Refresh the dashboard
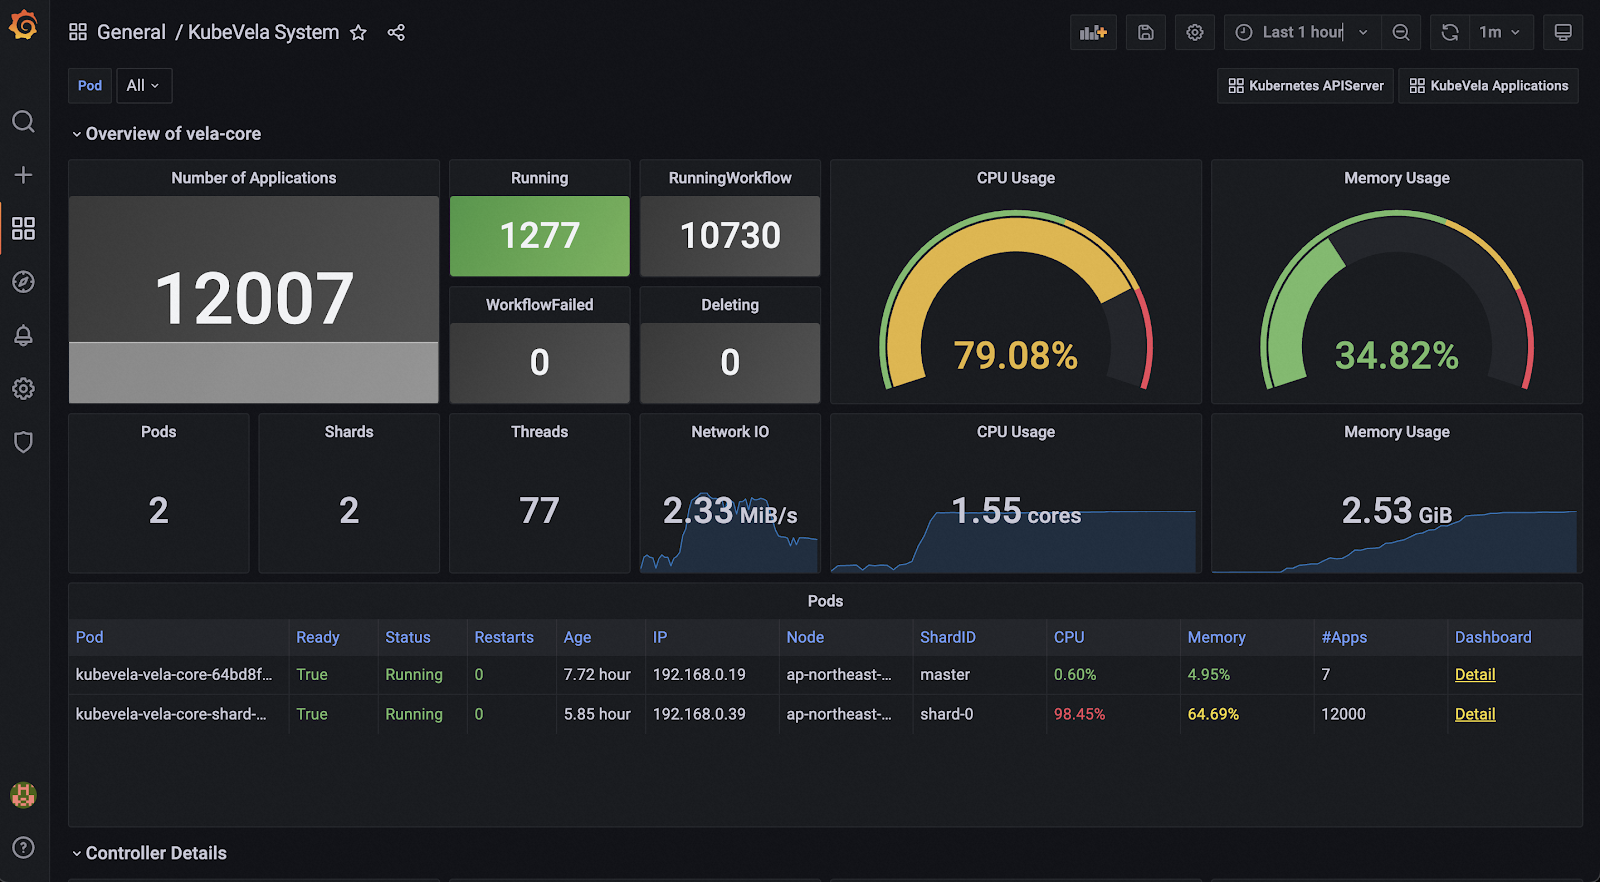Viewport: 1600px width, 882px height. 1450,32
